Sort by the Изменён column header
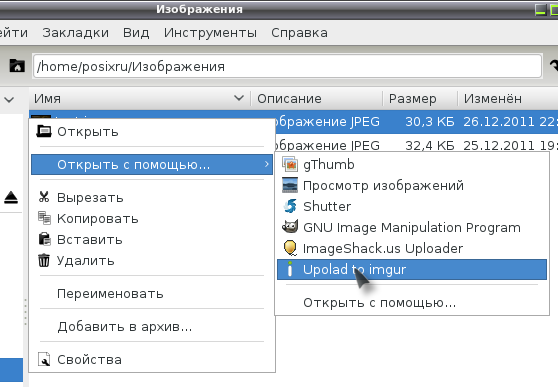Viewport: 558px width, 387px height. 508,98
